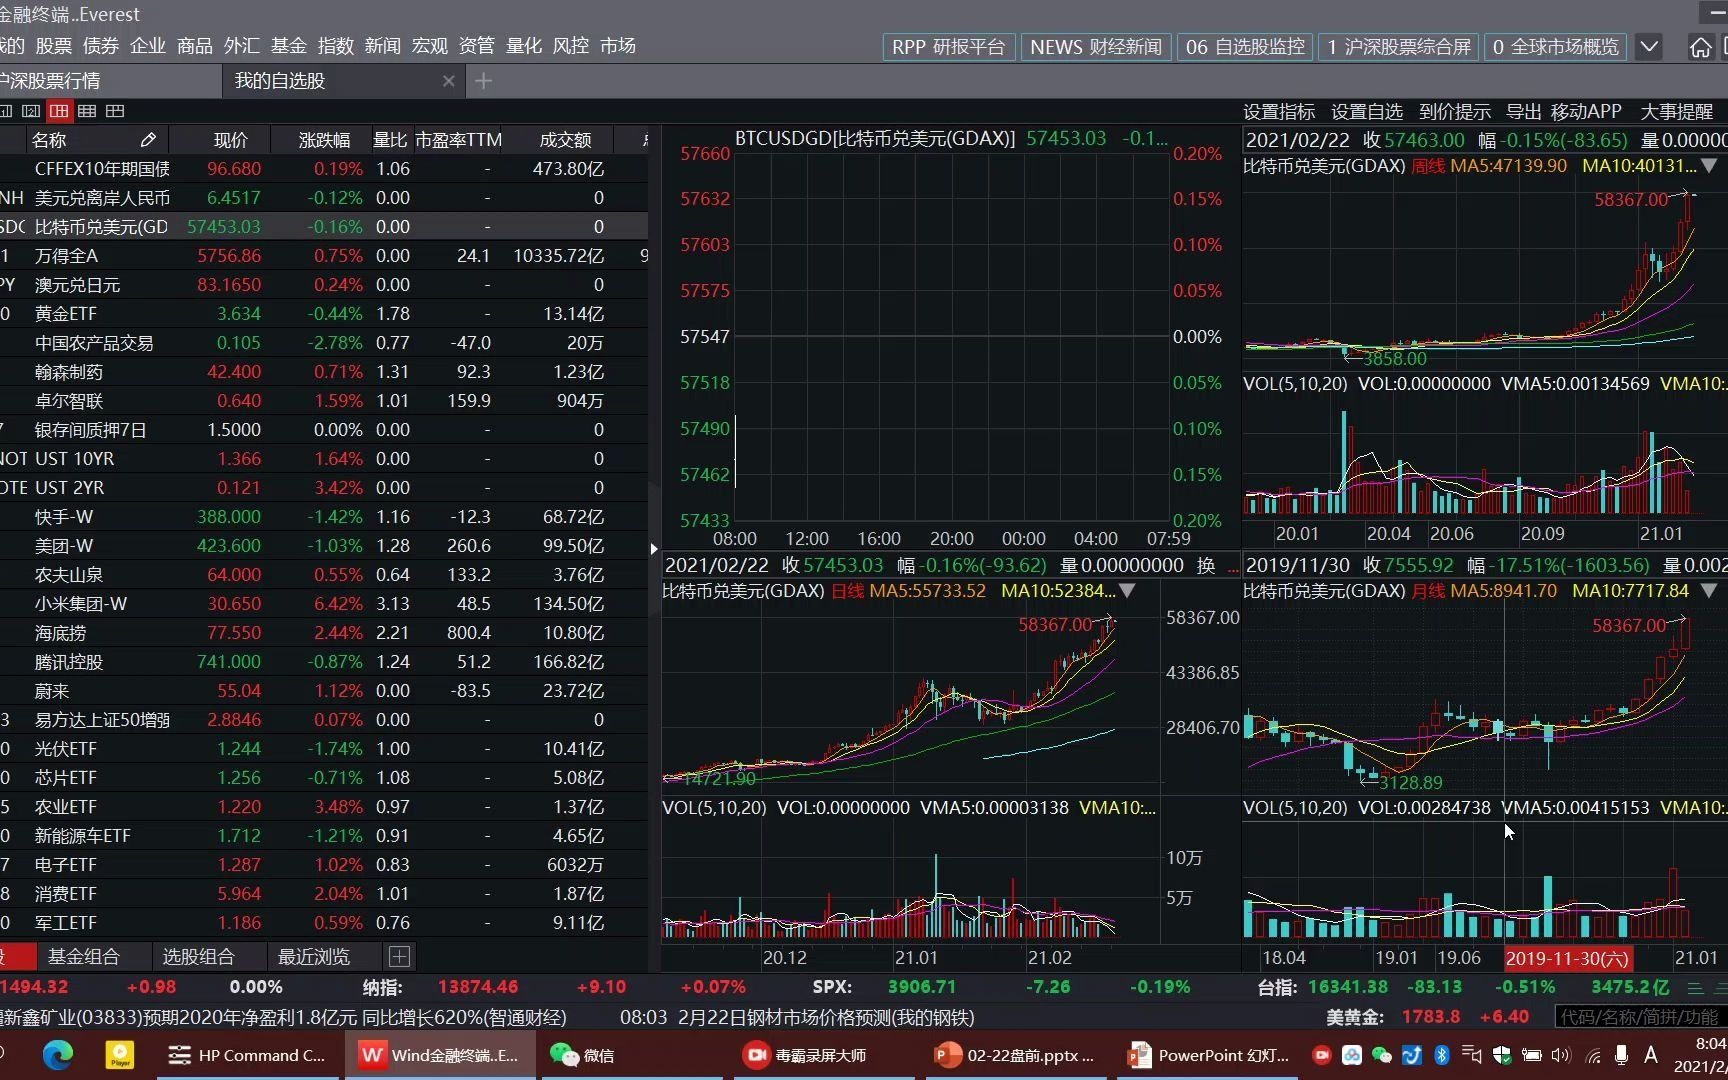Screen dimensions: 1728x1080
Task: Click the Wi-Fi network tray icon
Action: [1593, 1055]
